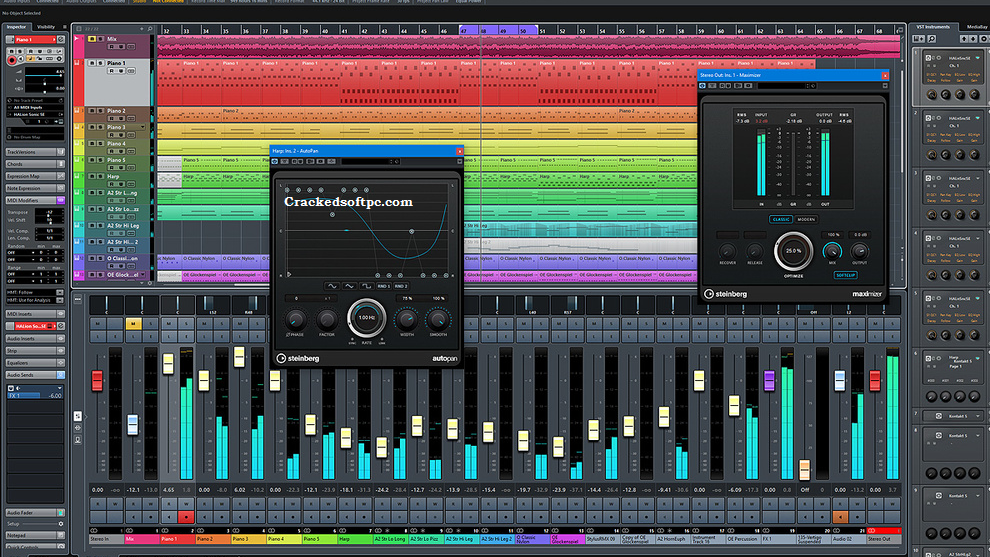Select Modern mode in Maximizer
The height and width of the screenshot is (557, 990).
click(806, 219)
